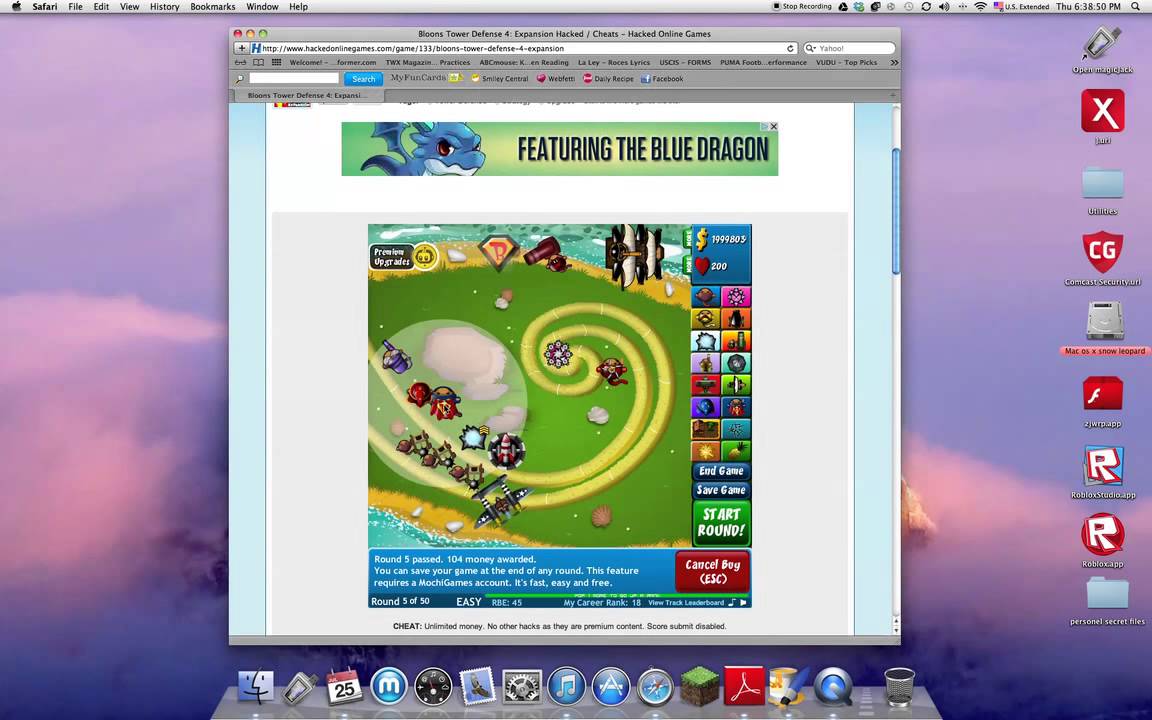Select the Tack Shooter tower

coord(736,296)
